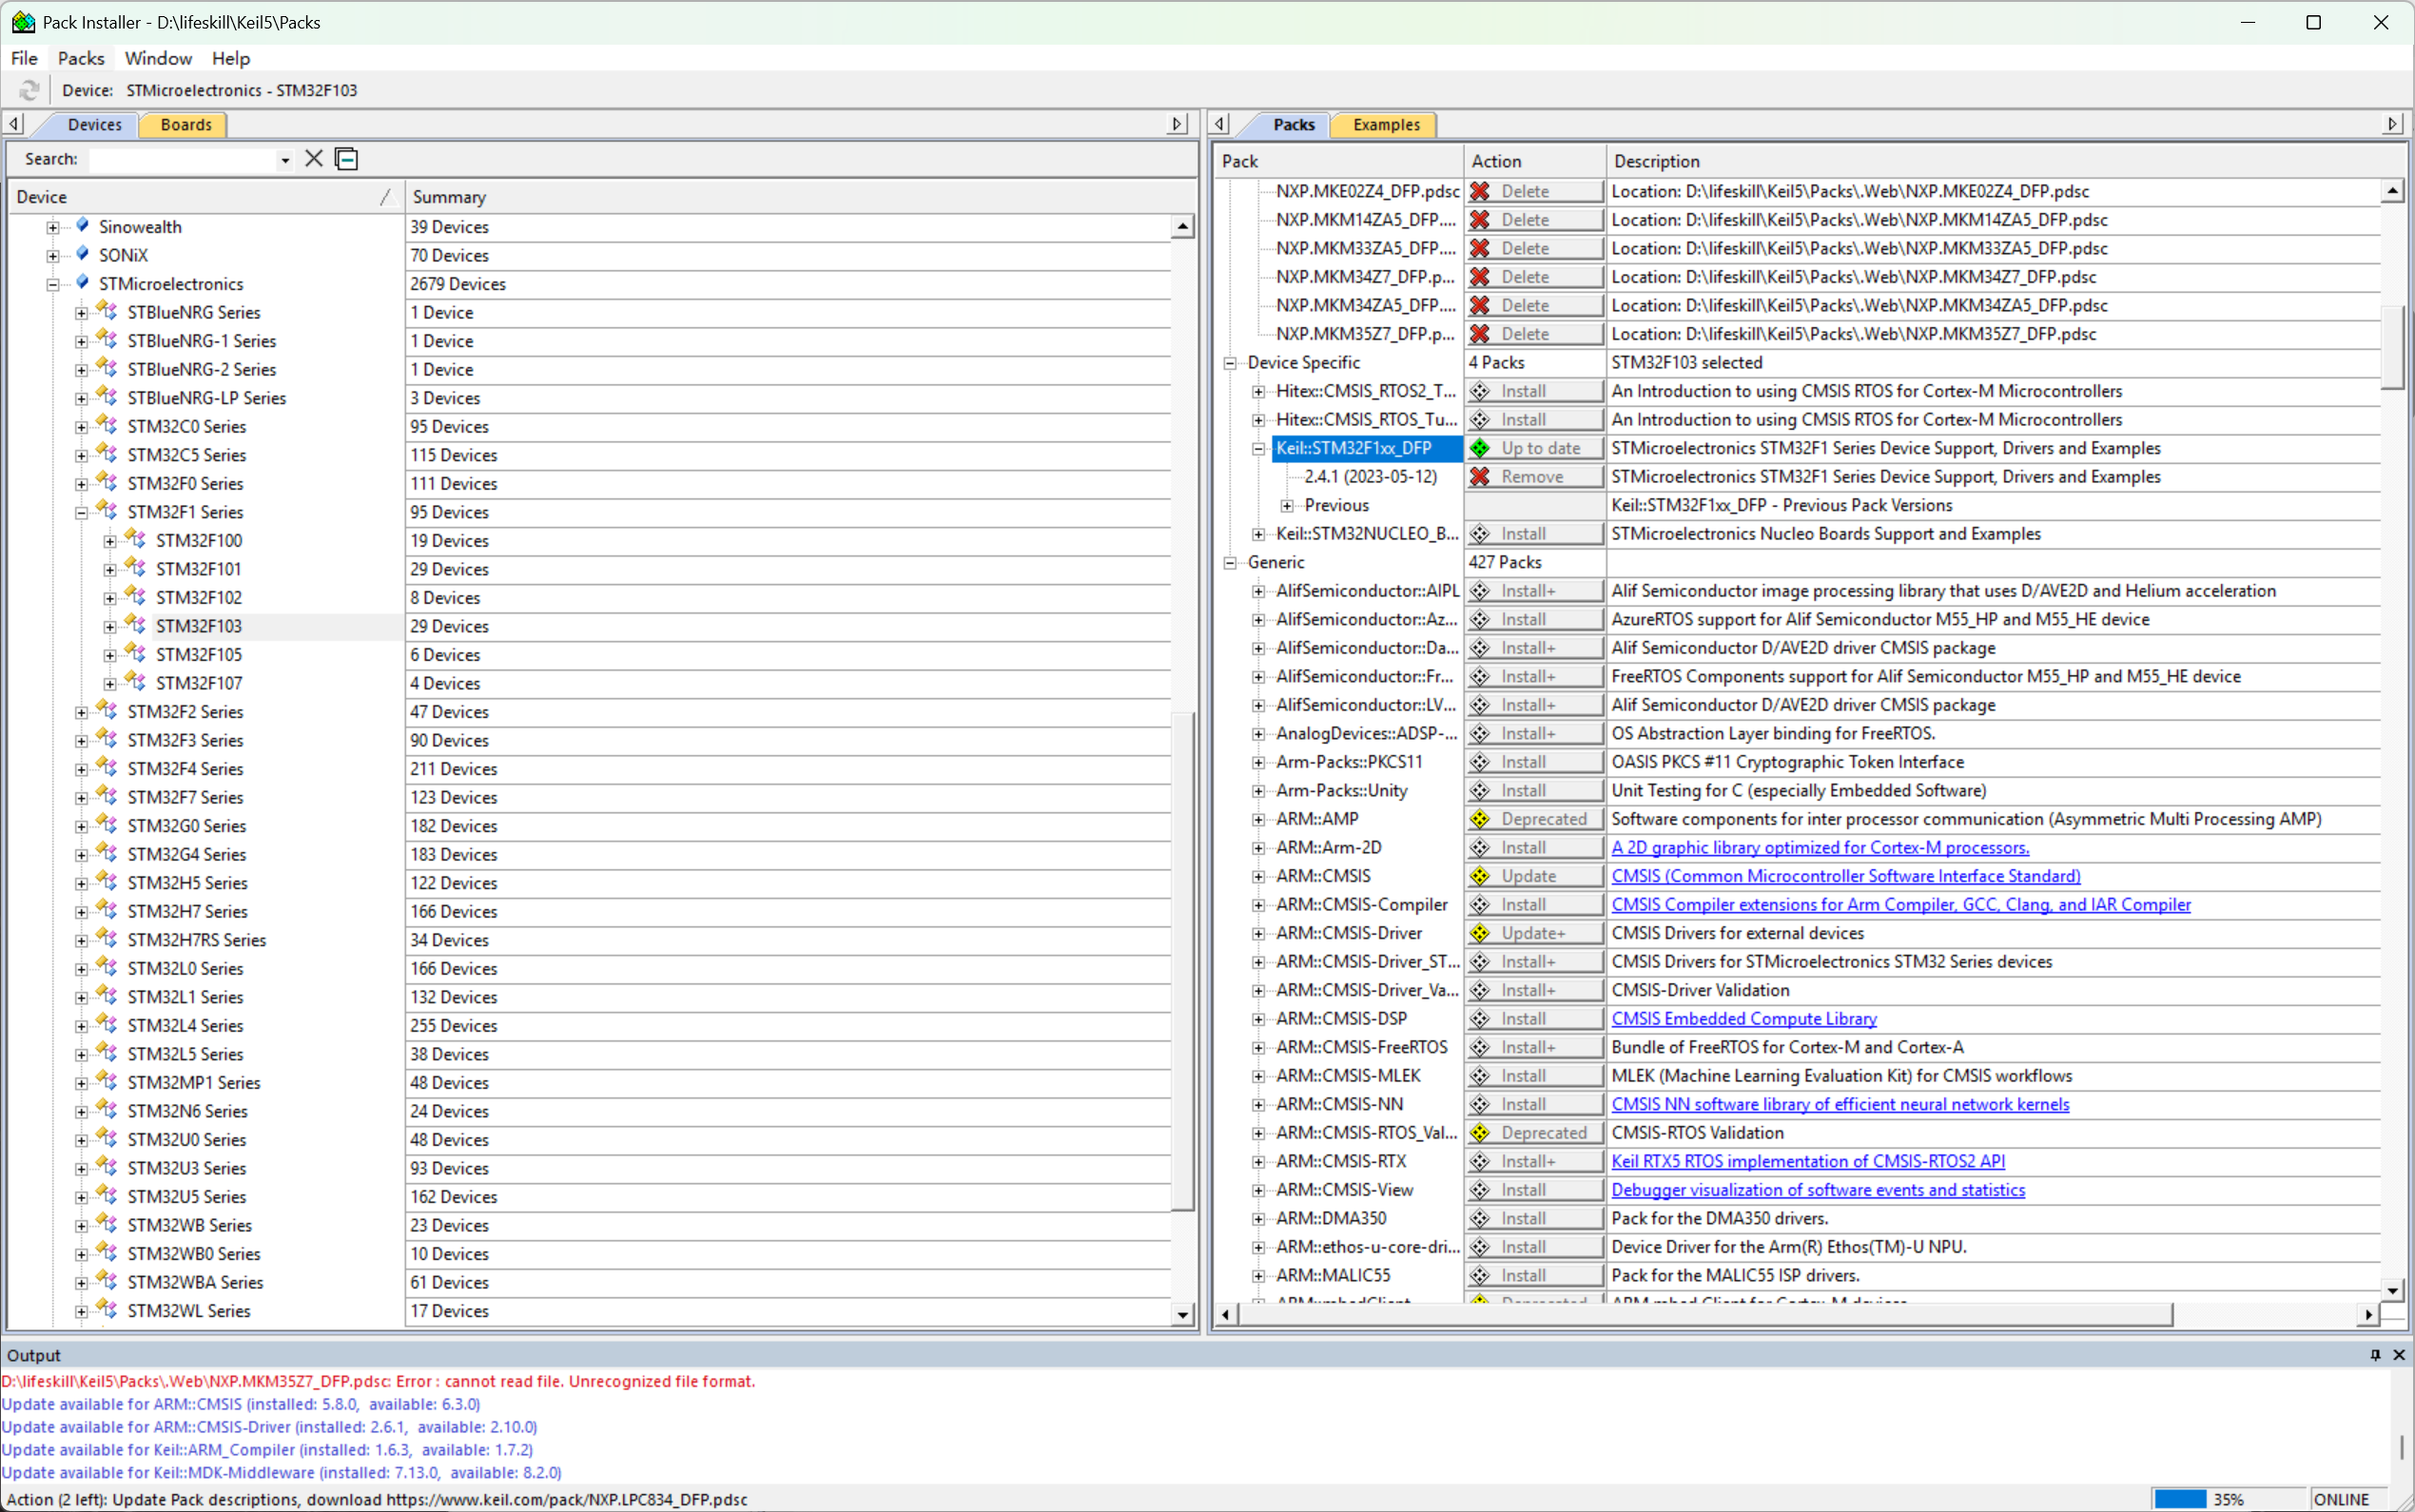Viewport: 2415px width, 1512px height.
Task: Click the Packs pane horizontal scrollbar
Action: [1706, 1314]
